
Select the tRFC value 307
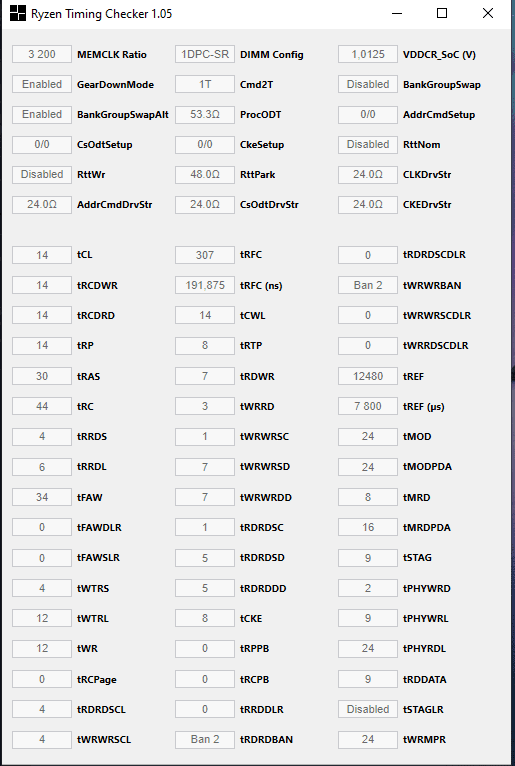coord(205,255)
